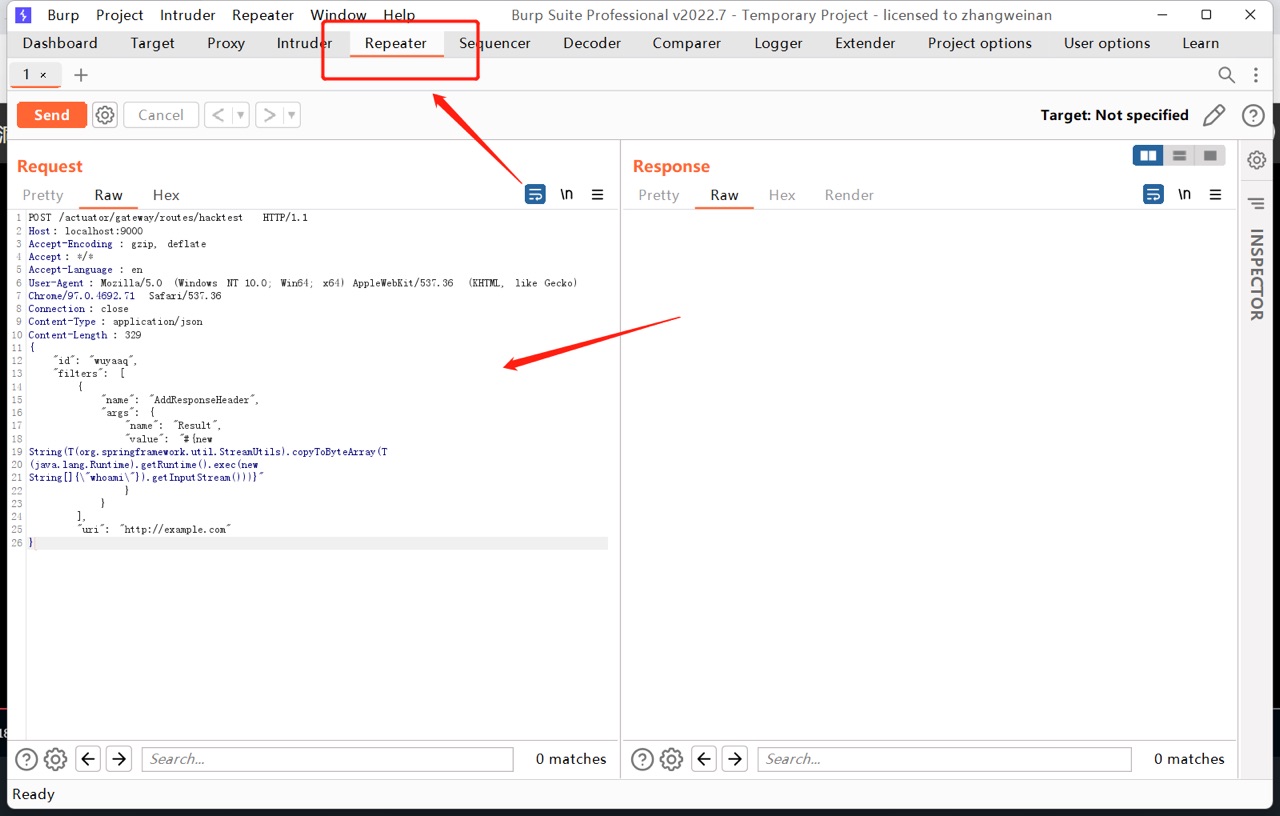Open Inspector settings gear
This screenshot has width=1280, height=816.
pyautogui.click(x=1257, y=160)
